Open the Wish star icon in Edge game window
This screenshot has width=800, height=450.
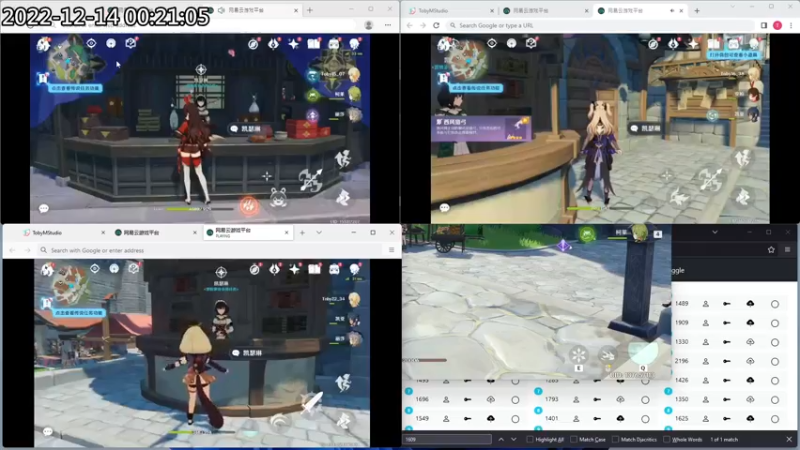[294, 44]
